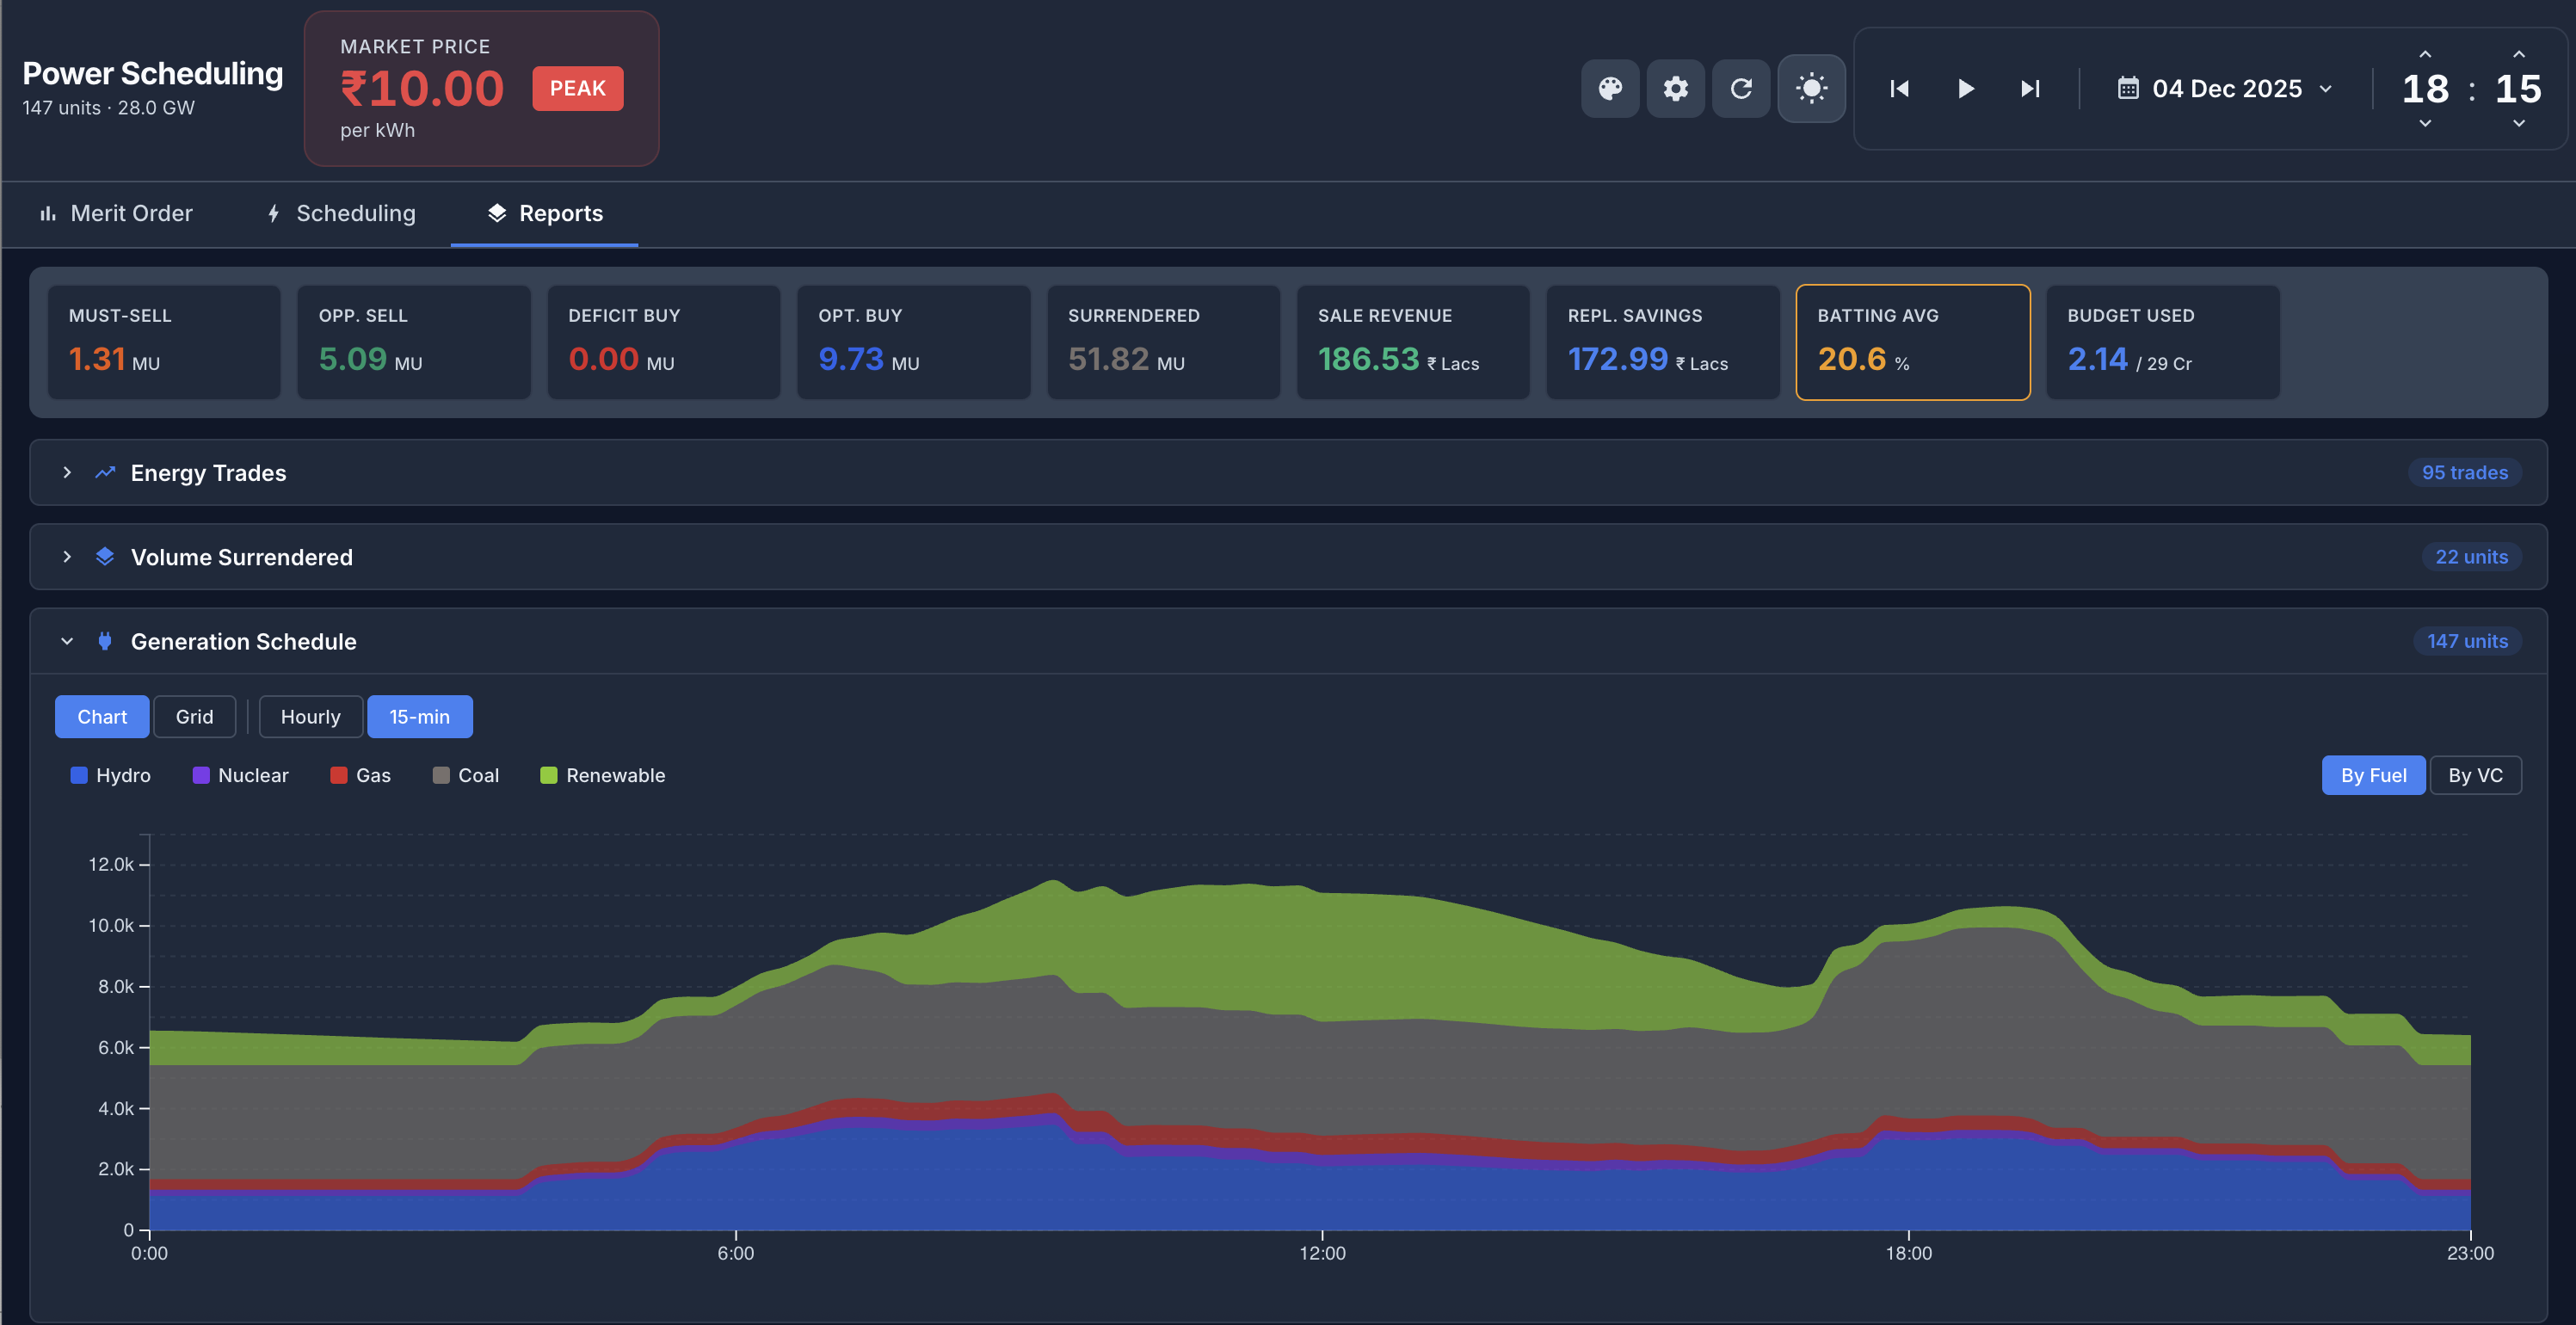Switch chart view to By VC
Image resolution: width=2576 pixels, height=1325 pixels.
click(2476, 774)
